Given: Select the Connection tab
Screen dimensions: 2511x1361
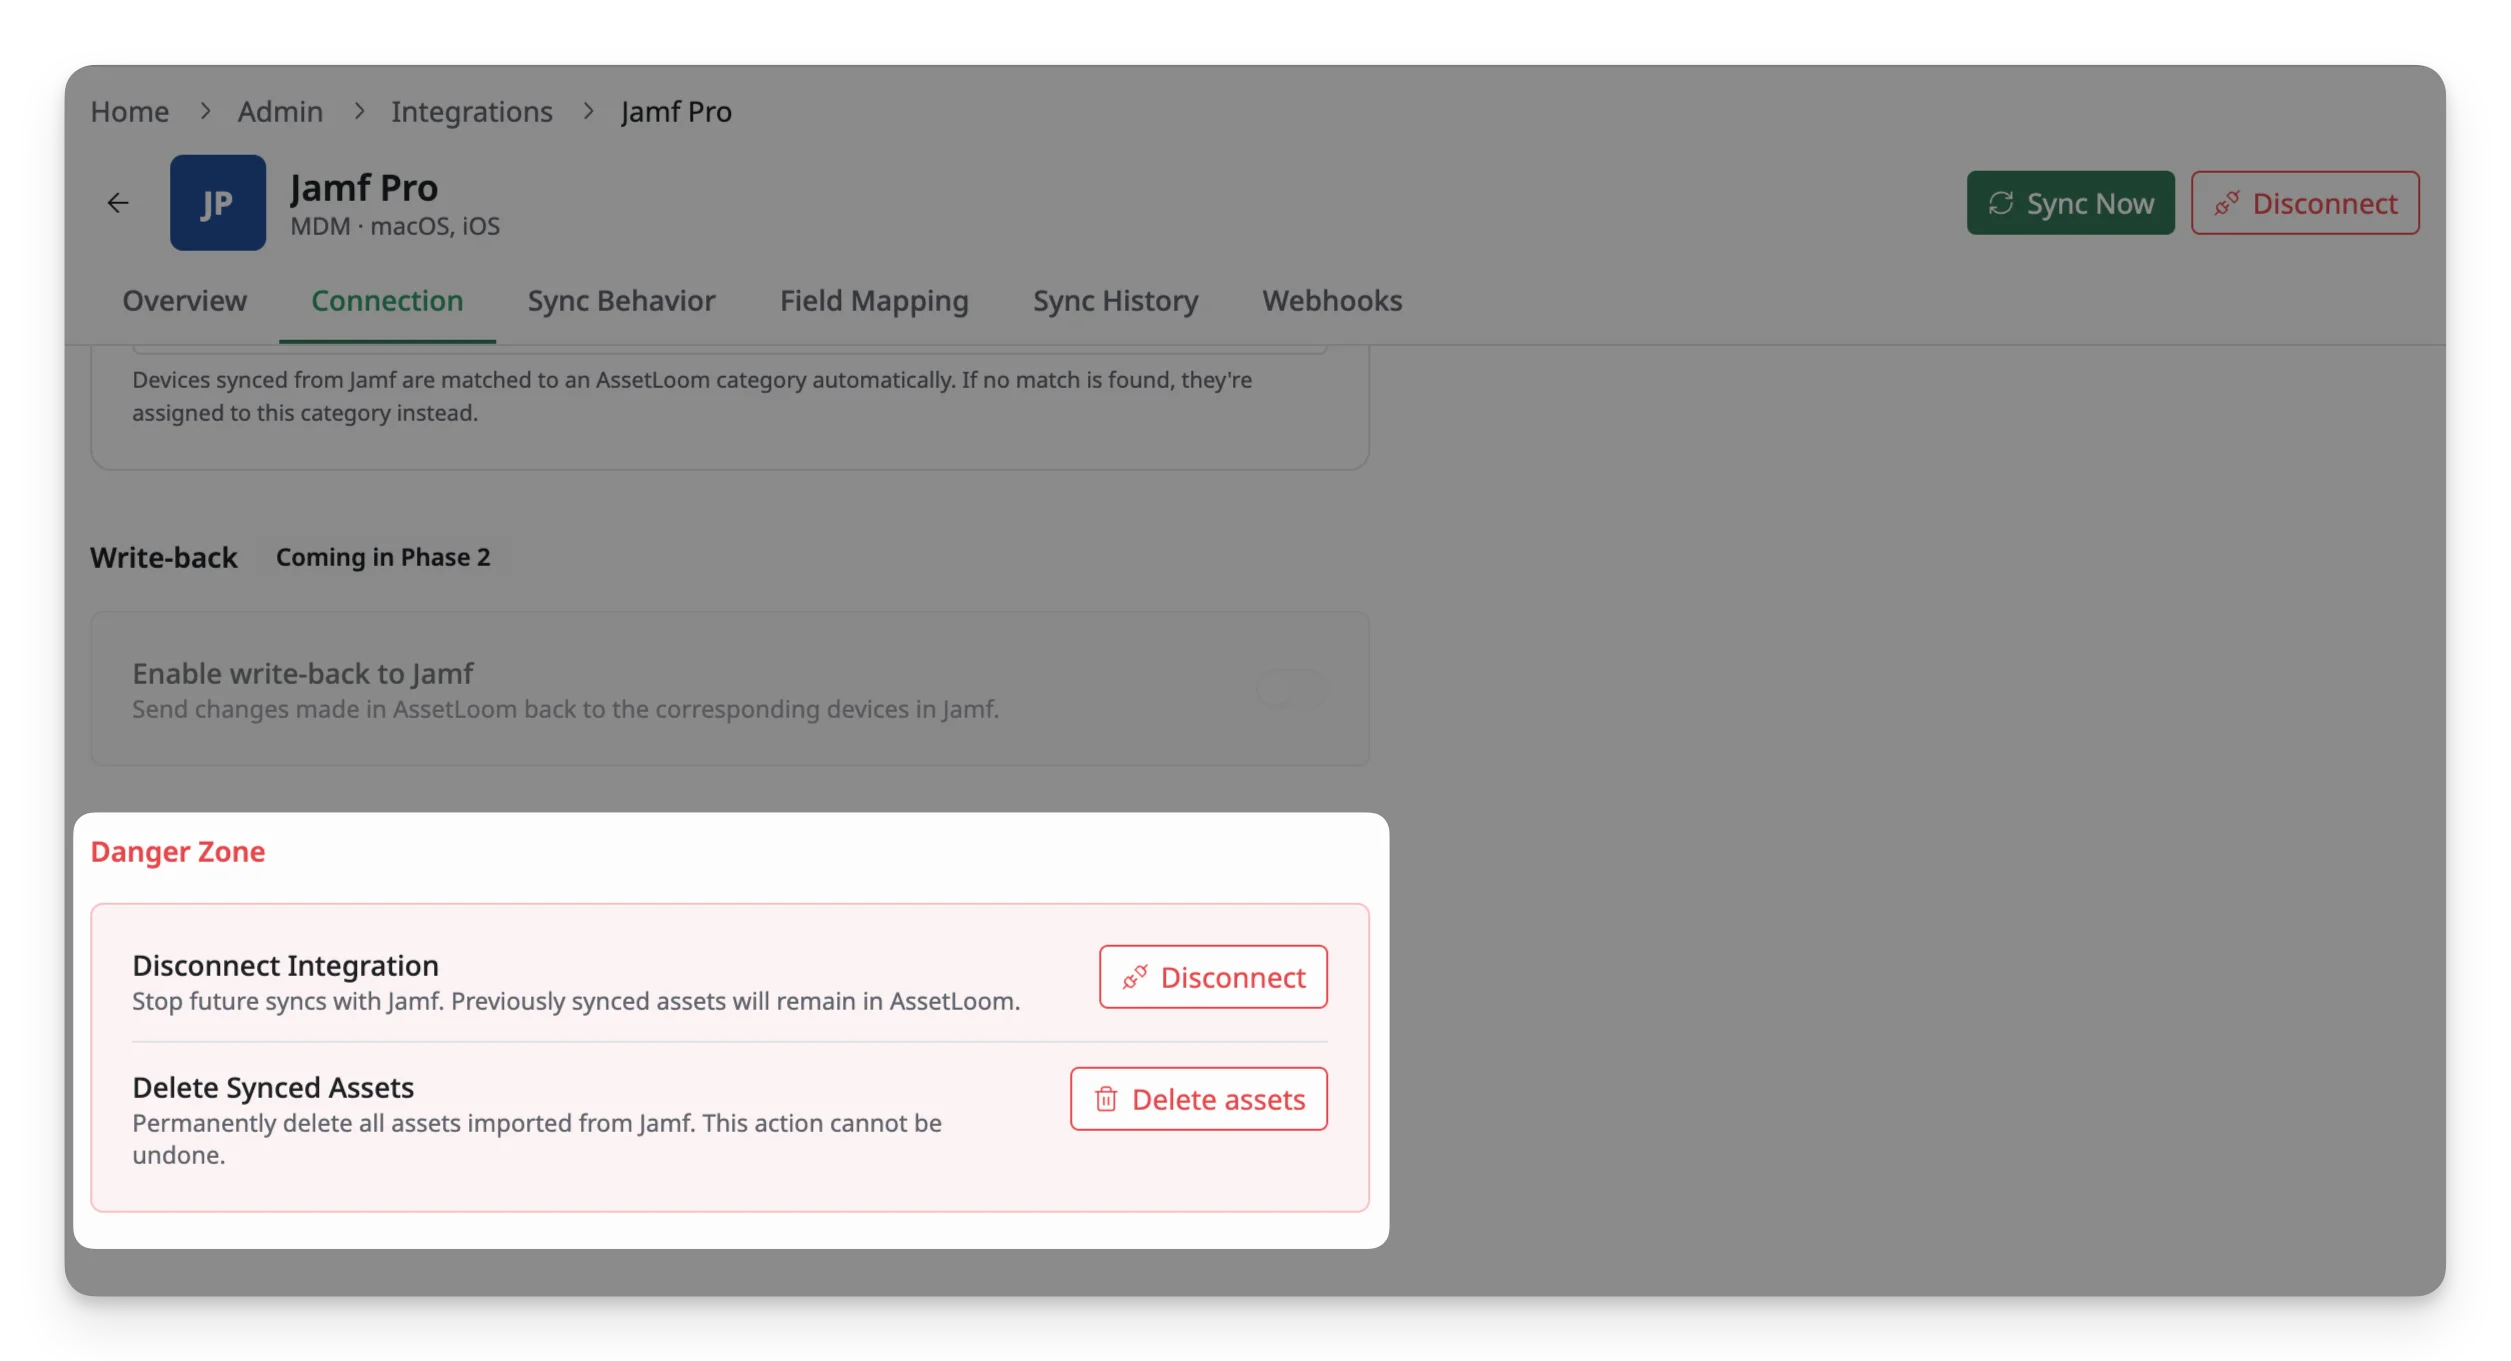Looking at the screenshot, I should (387, 300).
